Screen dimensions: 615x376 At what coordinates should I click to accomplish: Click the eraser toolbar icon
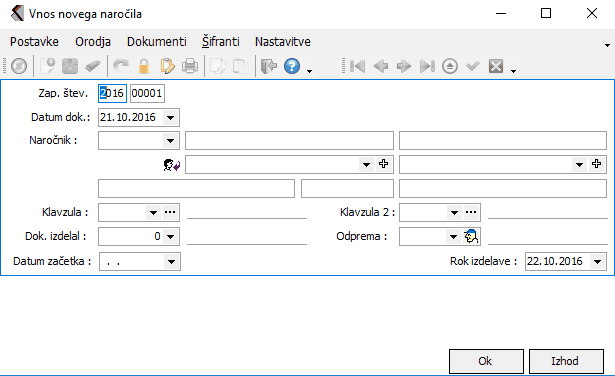(x=93, y=66)
